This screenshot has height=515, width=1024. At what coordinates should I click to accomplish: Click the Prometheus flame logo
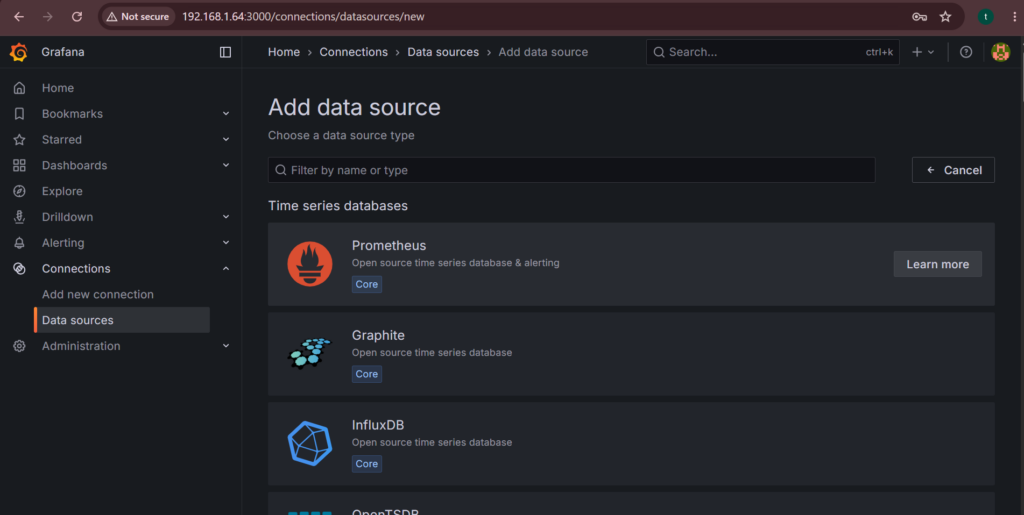tap(310, 264)
